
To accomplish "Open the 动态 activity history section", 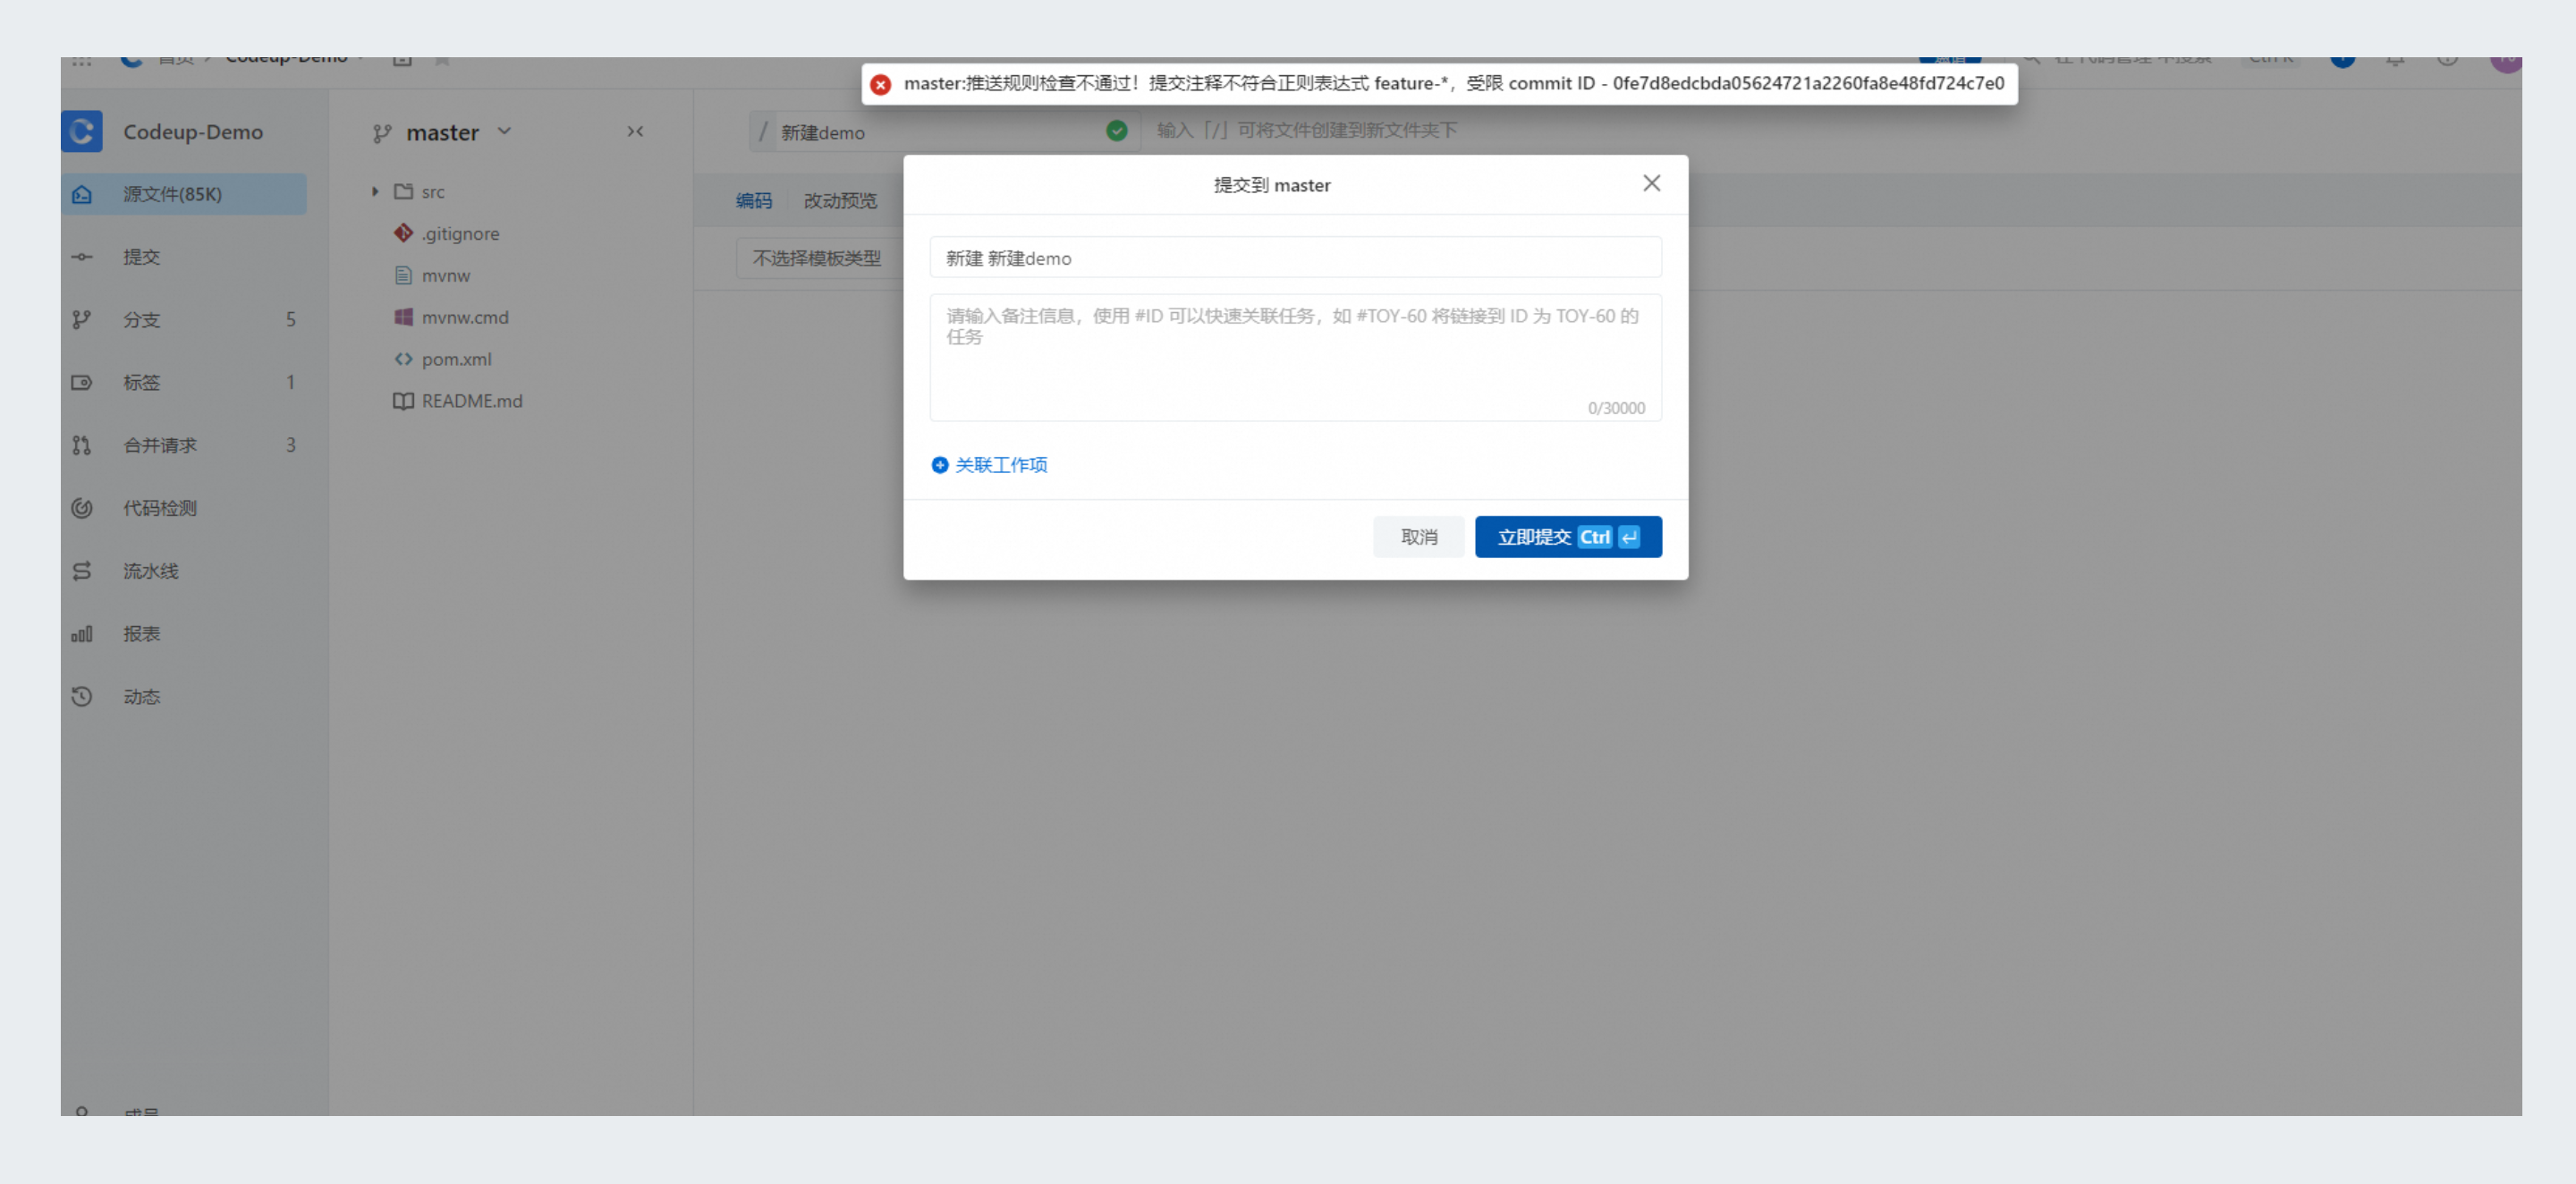I will tap(141, 697).
